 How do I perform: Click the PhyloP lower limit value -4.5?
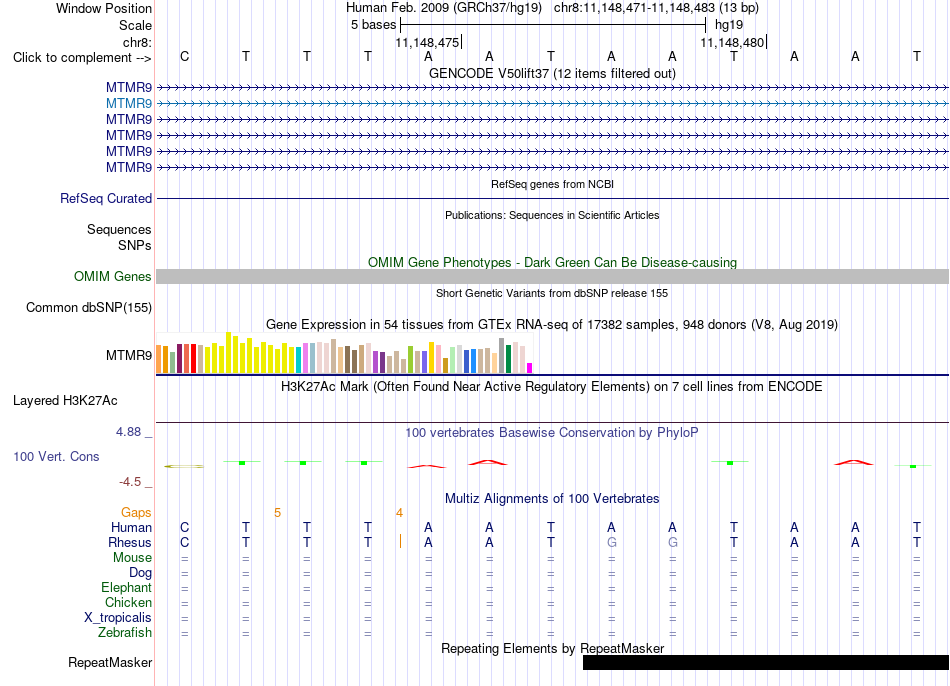pos(130,482)
